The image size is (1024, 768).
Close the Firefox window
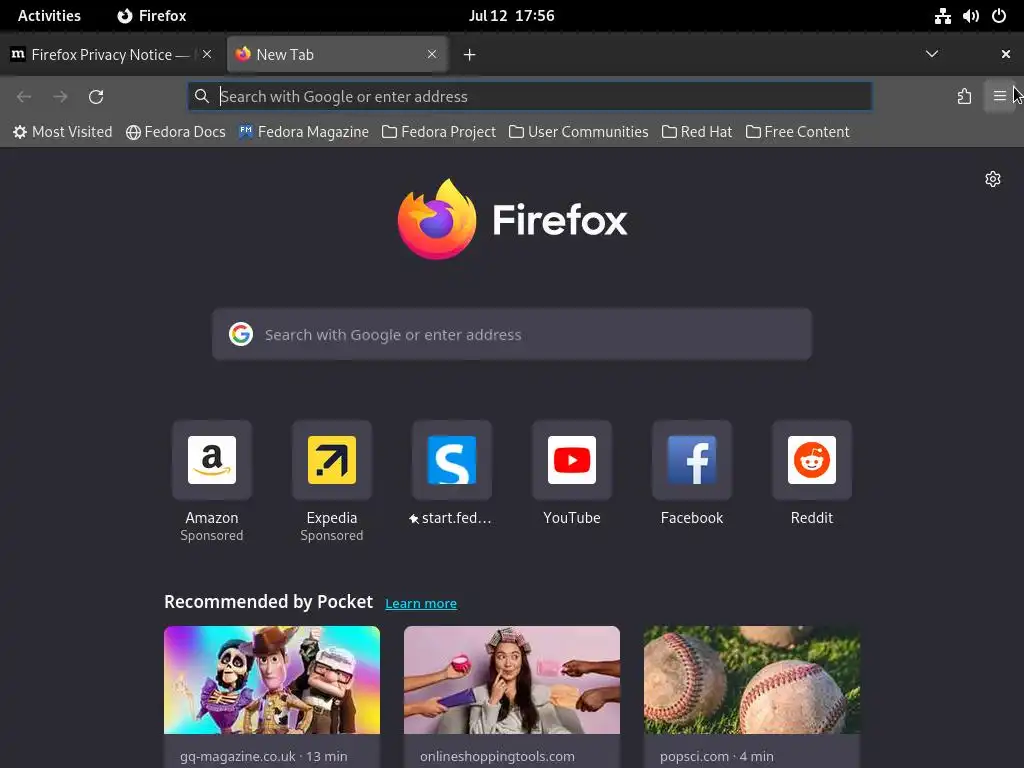tap(1006, 54)
